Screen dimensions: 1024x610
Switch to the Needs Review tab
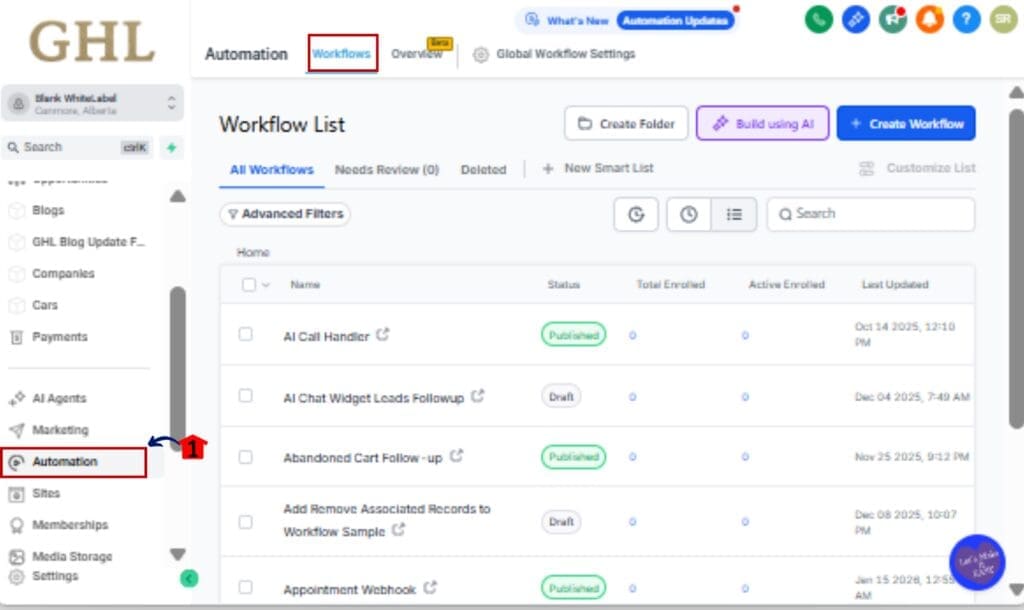(387, 170)
